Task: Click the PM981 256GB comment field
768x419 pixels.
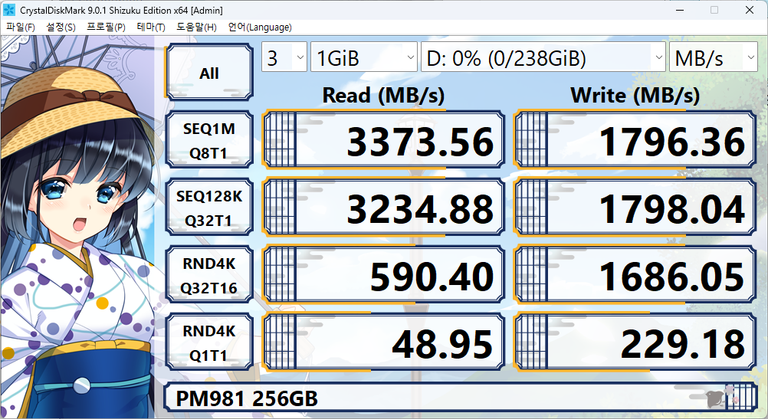Action: [x=460, y=397]
